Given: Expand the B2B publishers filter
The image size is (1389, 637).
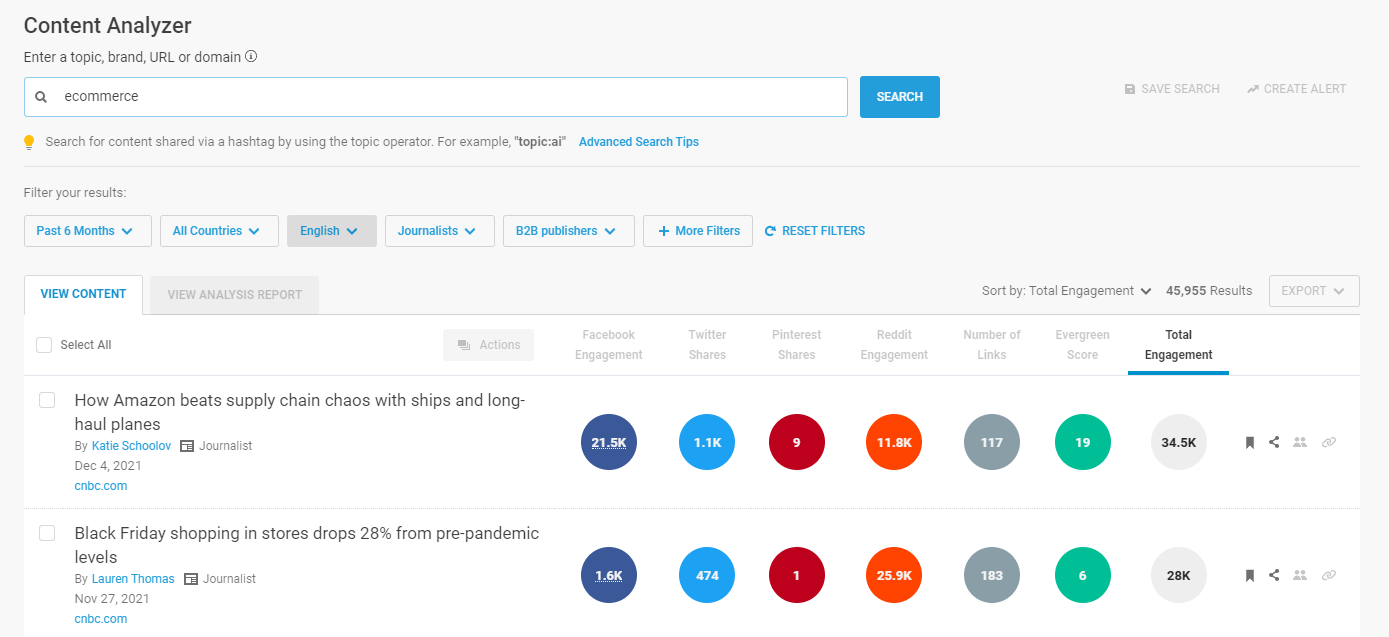Looking at the screenshot, I should click(569, 231).
